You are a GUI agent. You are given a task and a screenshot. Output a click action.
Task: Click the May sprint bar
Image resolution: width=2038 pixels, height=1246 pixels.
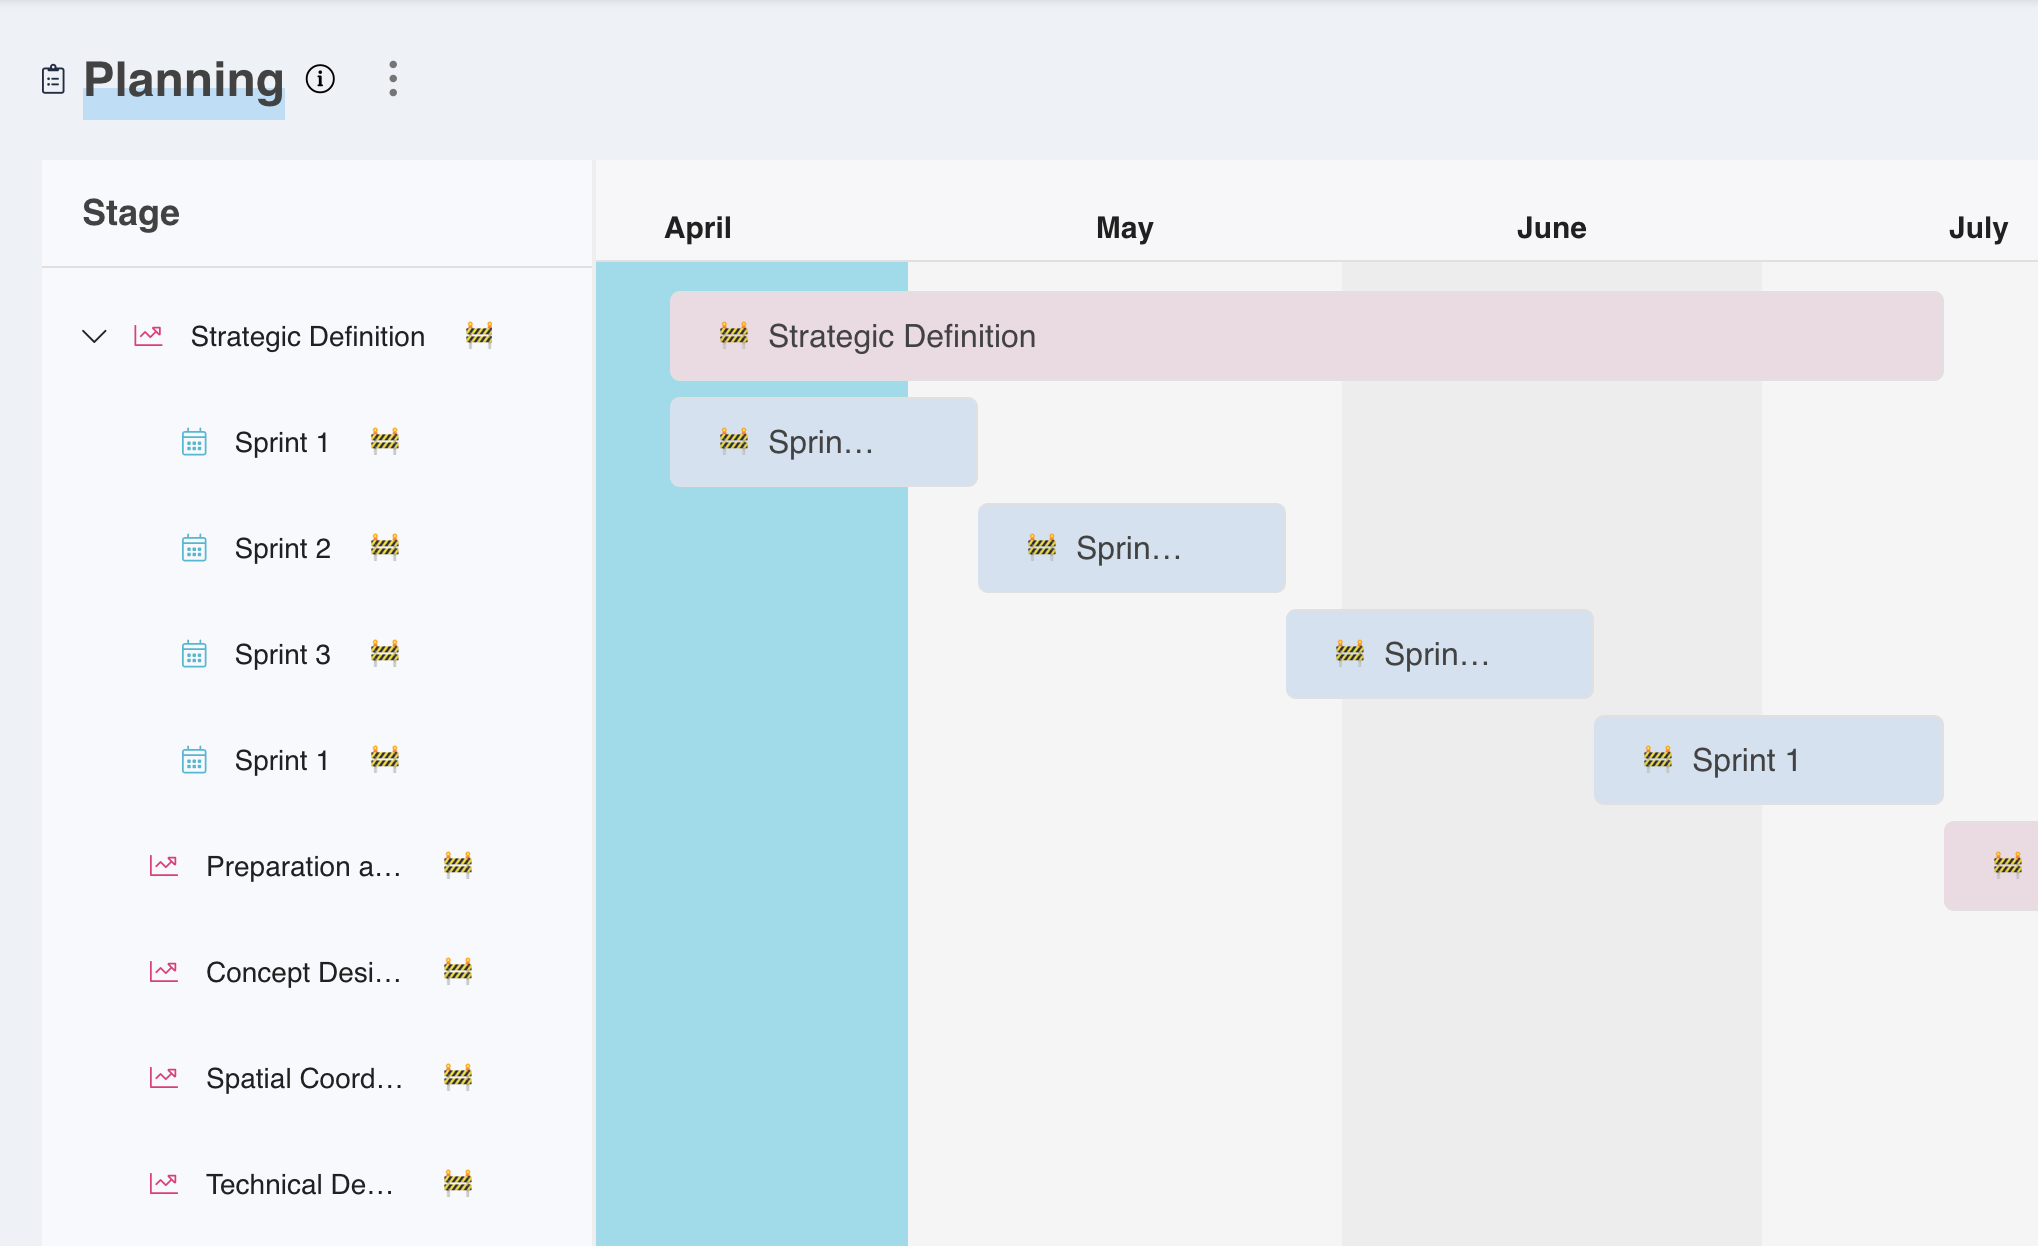[1131, 548]
